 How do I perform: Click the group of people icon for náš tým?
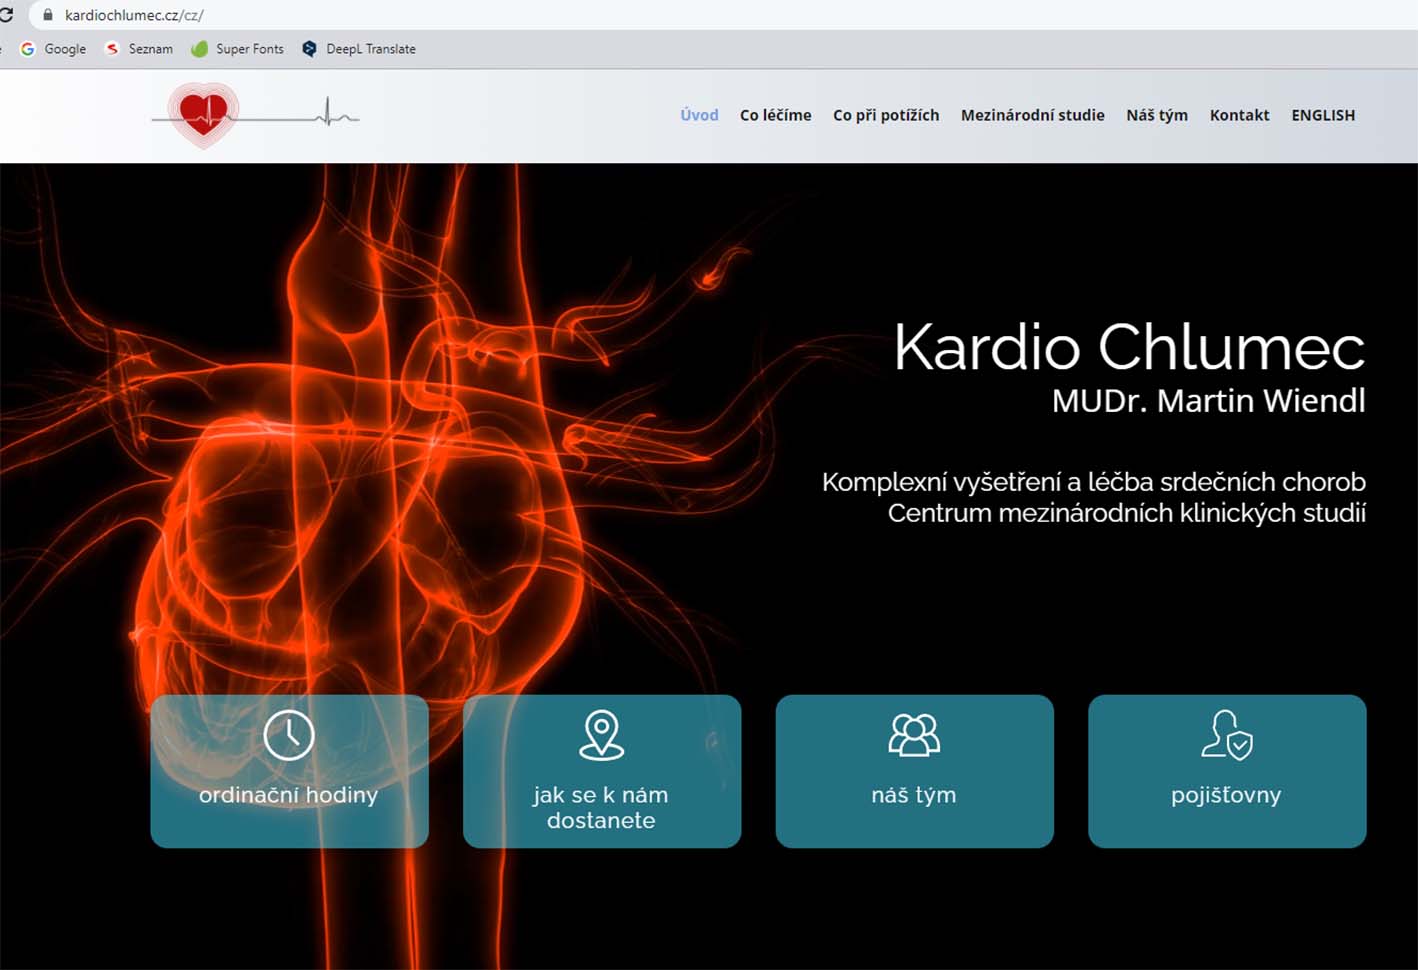click(x=914, y=734)
